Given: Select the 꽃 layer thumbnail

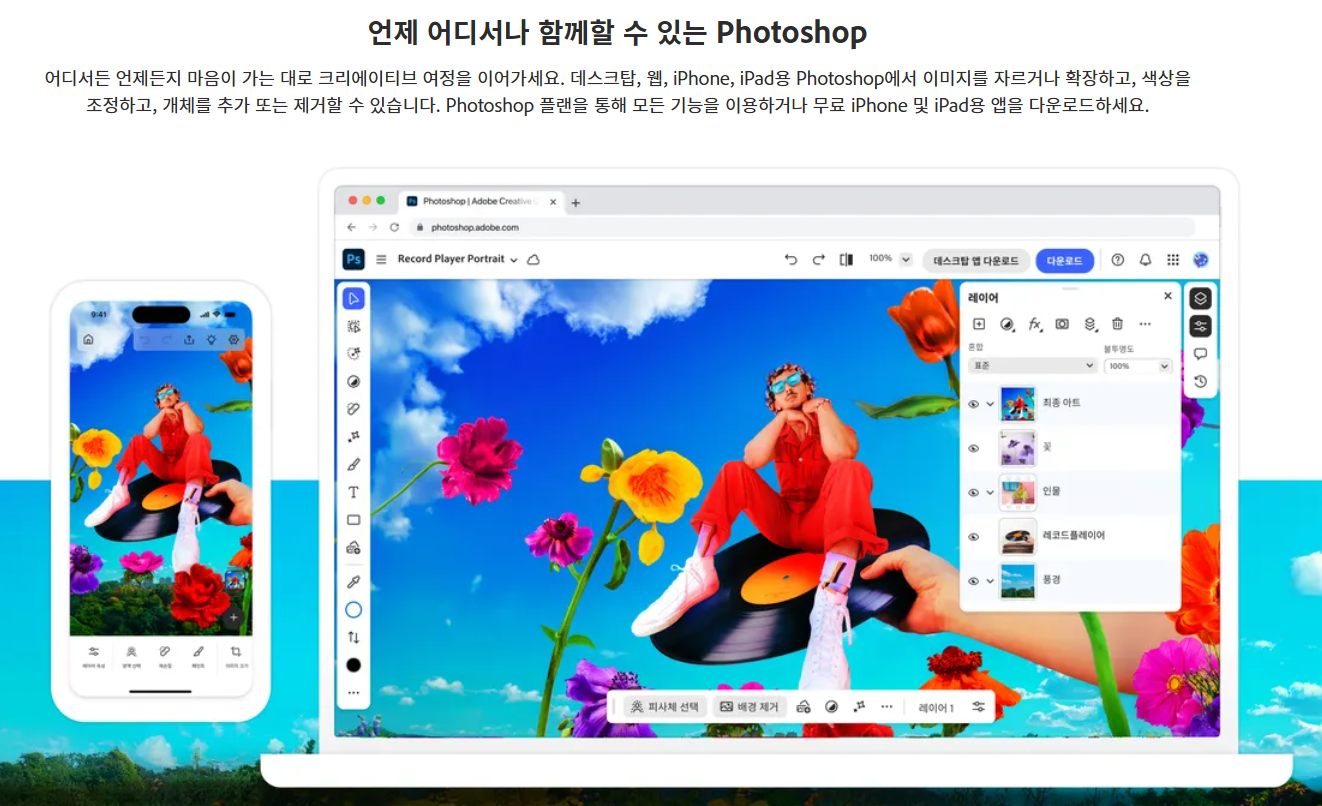Looking at the screenshot, I should click(x=1018, y=448).
